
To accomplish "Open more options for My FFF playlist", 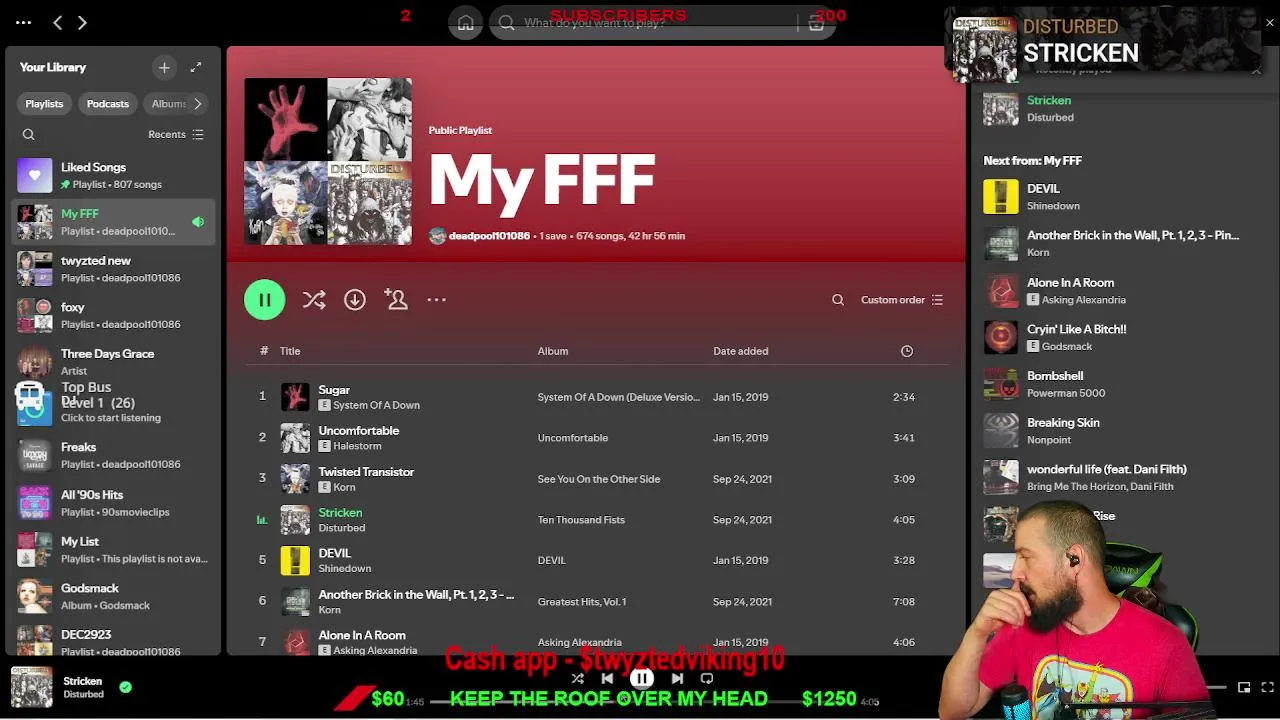I will [437, 300].
